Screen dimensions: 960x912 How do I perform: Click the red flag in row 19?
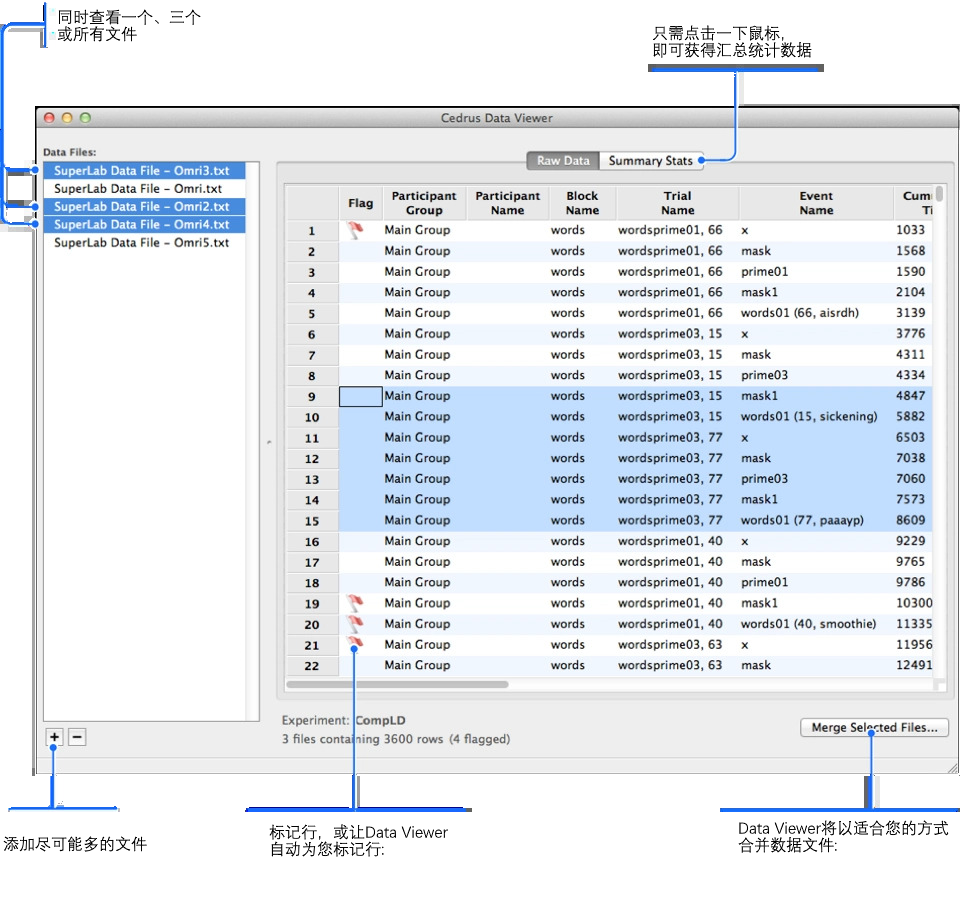[355, 603]
